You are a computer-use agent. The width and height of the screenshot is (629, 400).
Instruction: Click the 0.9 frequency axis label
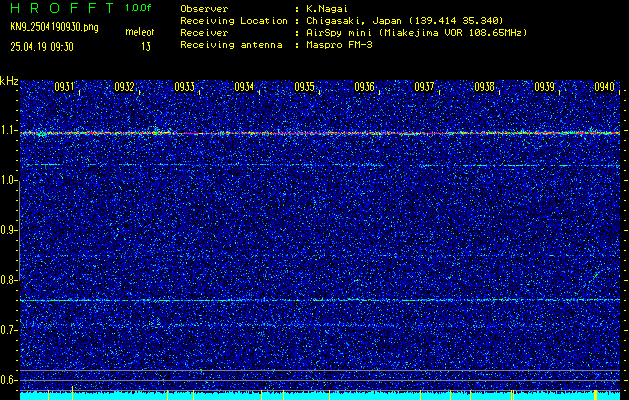point(8,230)
